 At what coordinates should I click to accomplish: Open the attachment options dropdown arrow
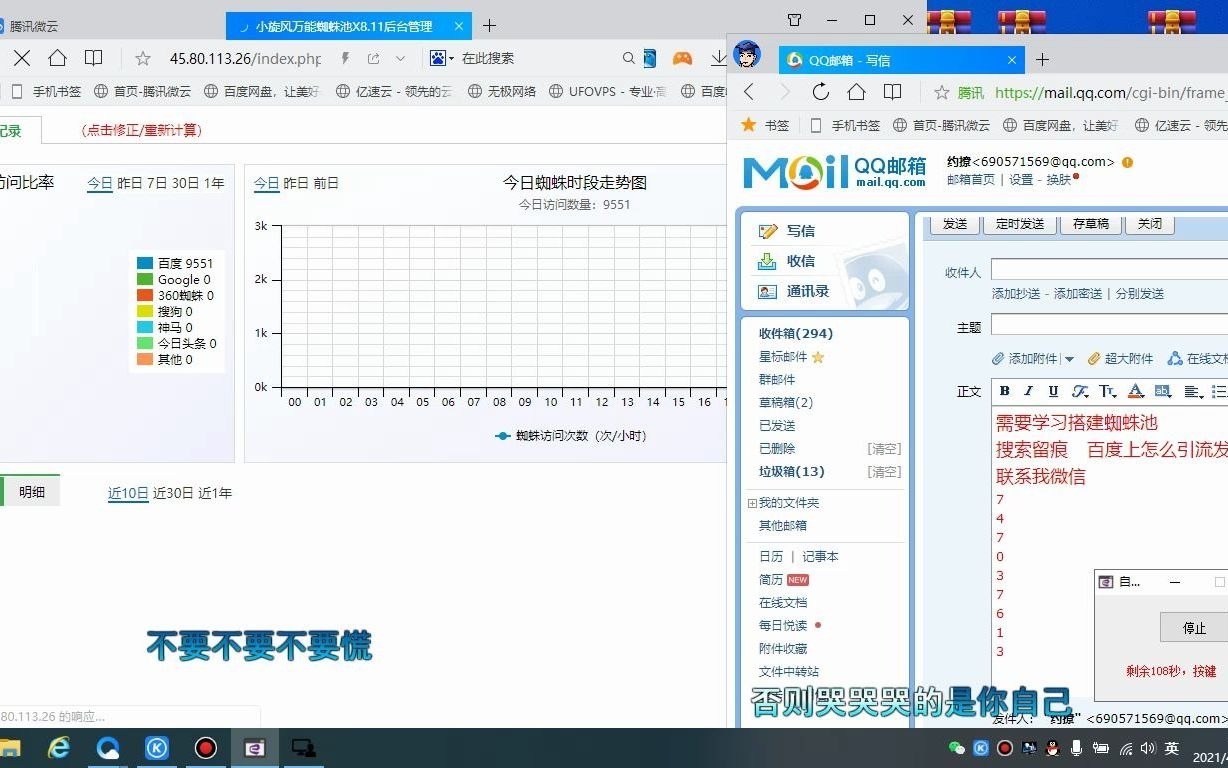[1069, 358]
